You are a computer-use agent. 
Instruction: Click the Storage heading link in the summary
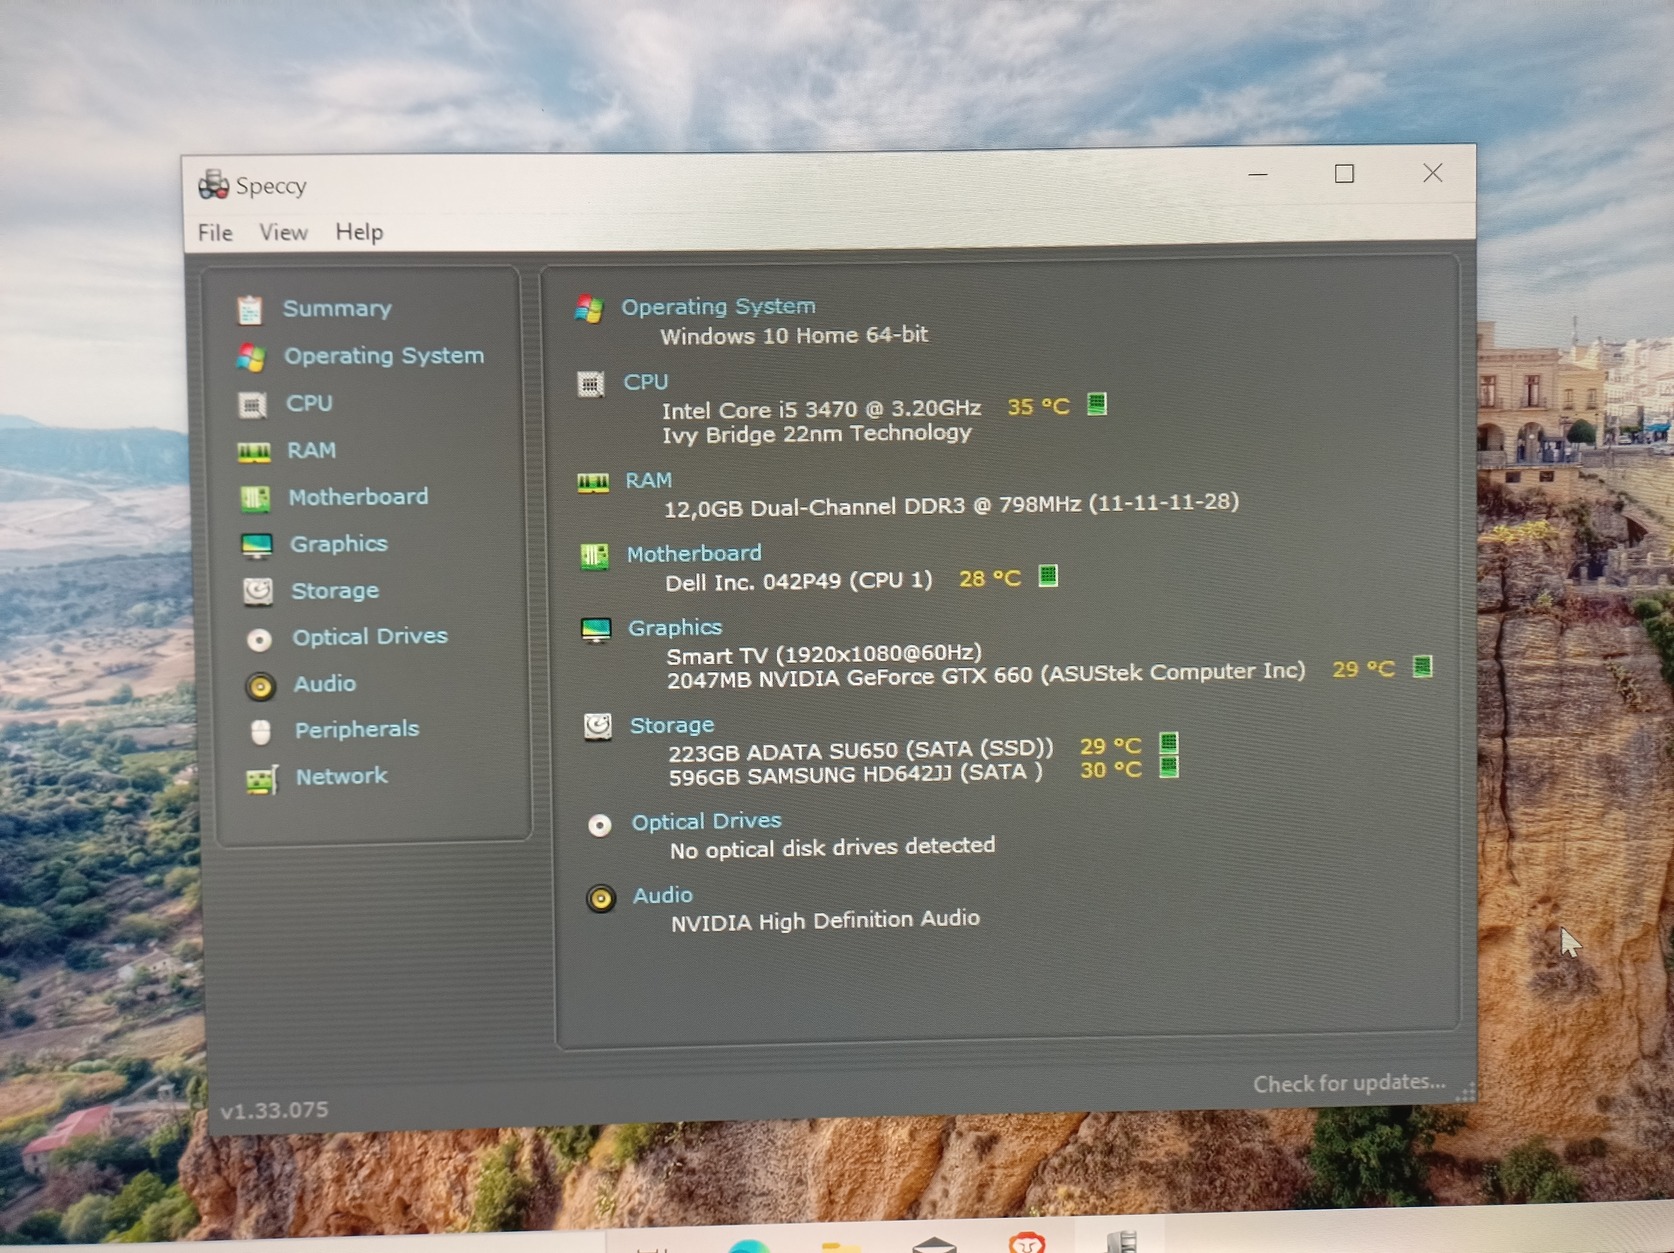pos(672,725)
